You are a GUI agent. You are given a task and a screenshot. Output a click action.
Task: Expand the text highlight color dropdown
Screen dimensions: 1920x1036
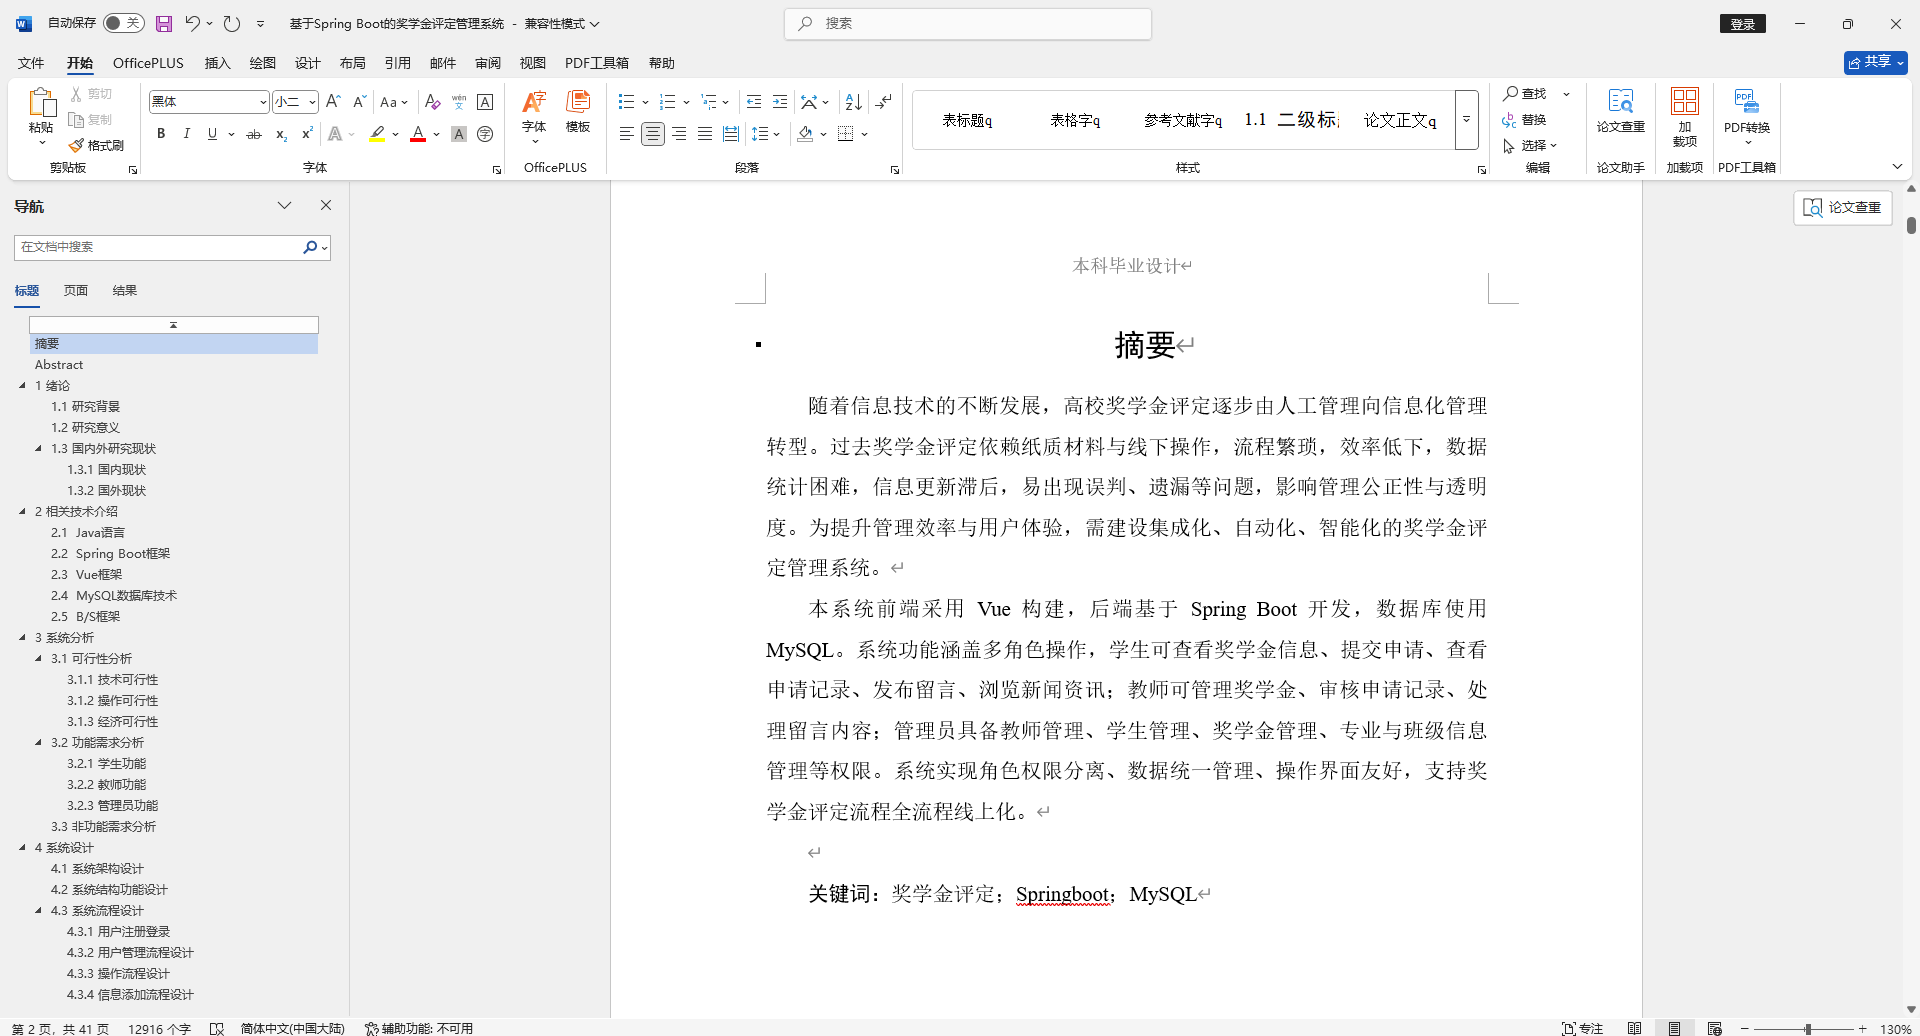click(394, 133)
